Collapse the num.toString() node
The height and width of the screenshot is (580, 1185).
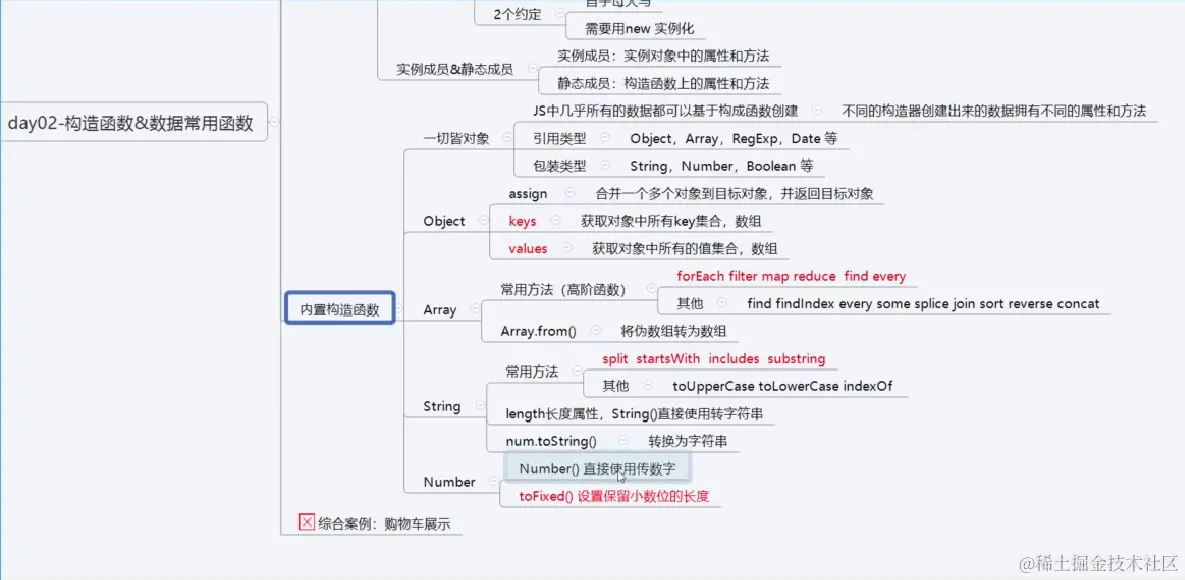point(623,440)
